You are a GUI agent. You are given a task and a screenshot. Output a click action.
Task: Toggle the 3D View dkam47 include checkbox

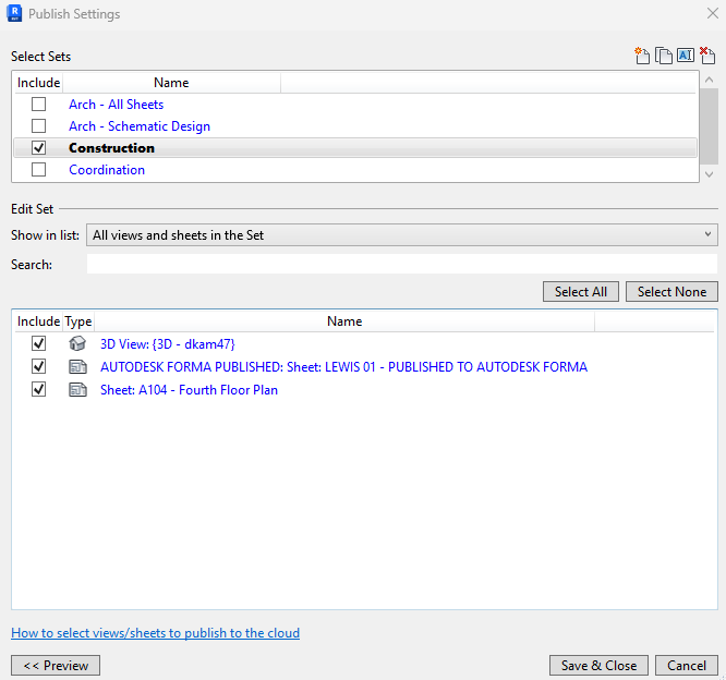pos(39,343)
